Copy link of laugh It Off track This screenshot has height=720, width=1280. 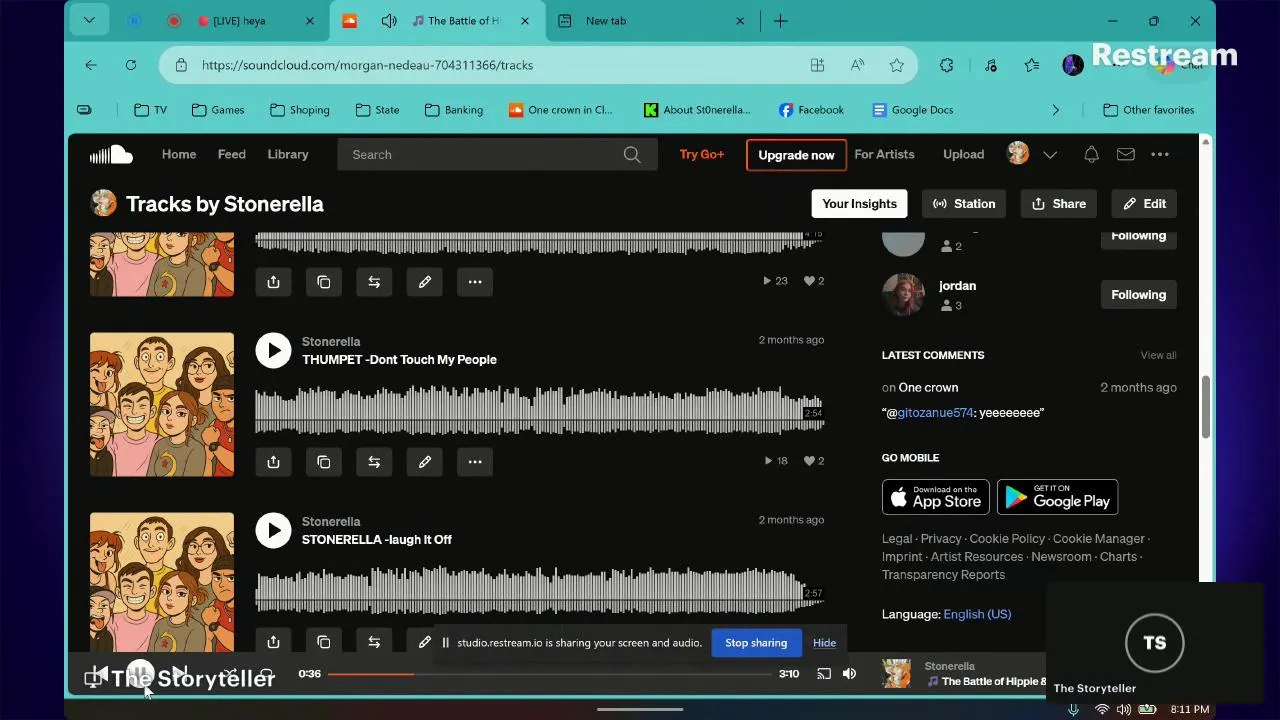(324, 641)
